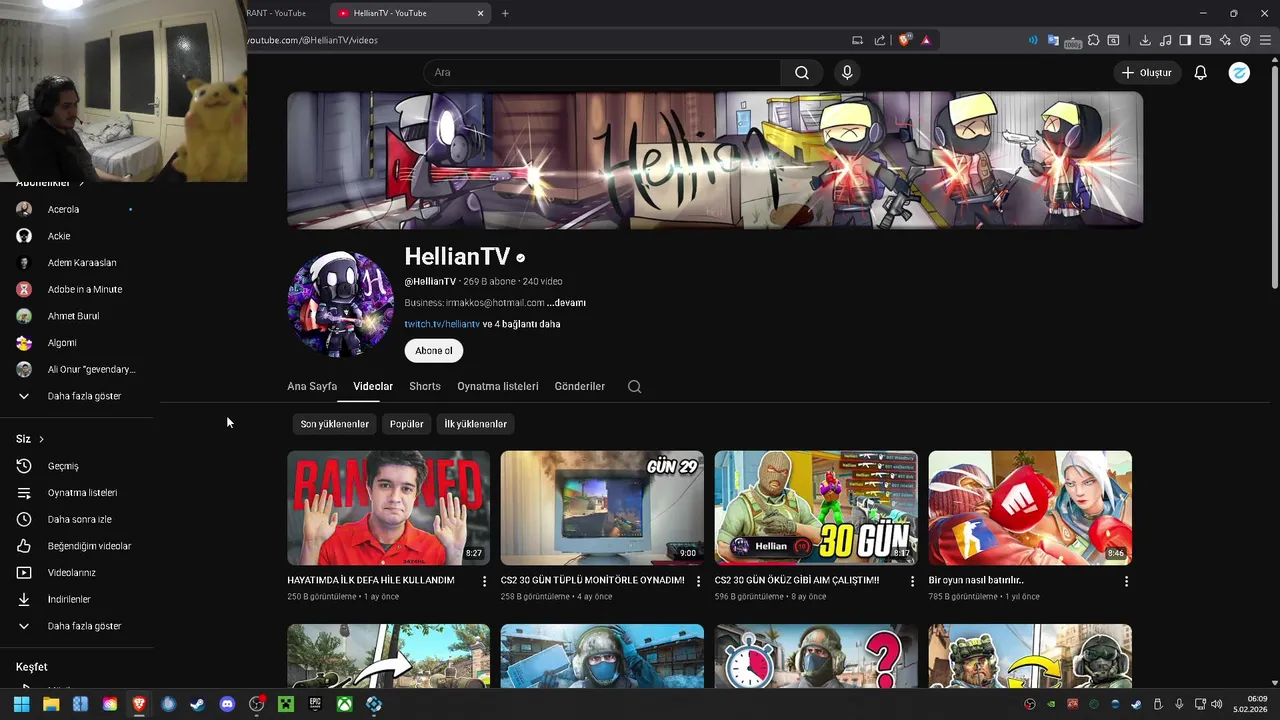Image resolution: width=1280 pixels, height=720 pixels.
Task: Open more options for TÜPLÜ MONİTÖRLE video
Action: tap(698, 581)
